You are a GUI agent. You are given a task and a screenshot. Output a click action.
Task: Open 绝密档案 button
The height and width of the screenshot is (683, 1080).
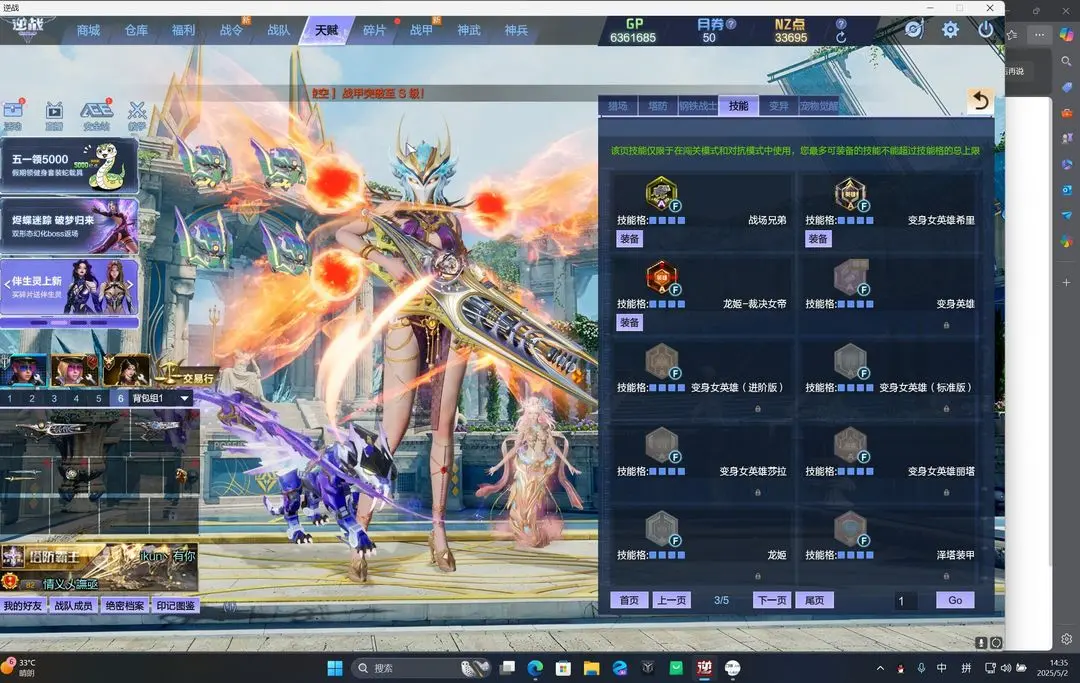click(125, 606)
